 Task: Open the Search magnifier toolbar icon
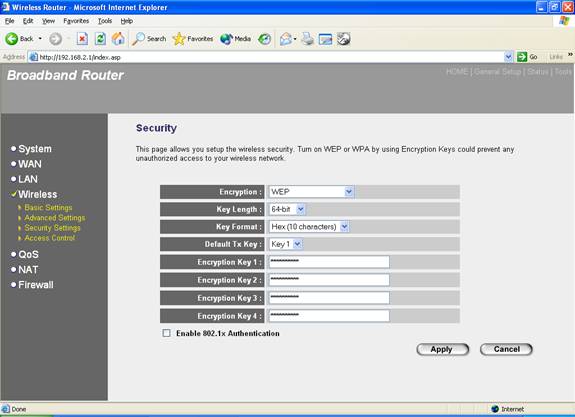point(138,39)
